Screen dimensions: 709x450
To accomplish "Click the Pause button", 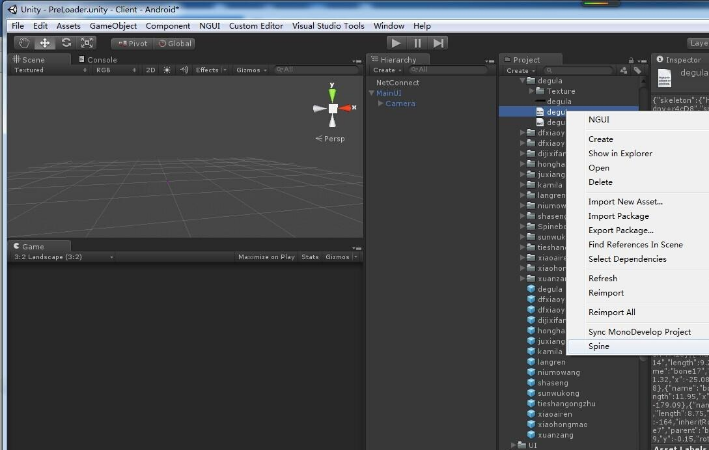I will 417,43.
